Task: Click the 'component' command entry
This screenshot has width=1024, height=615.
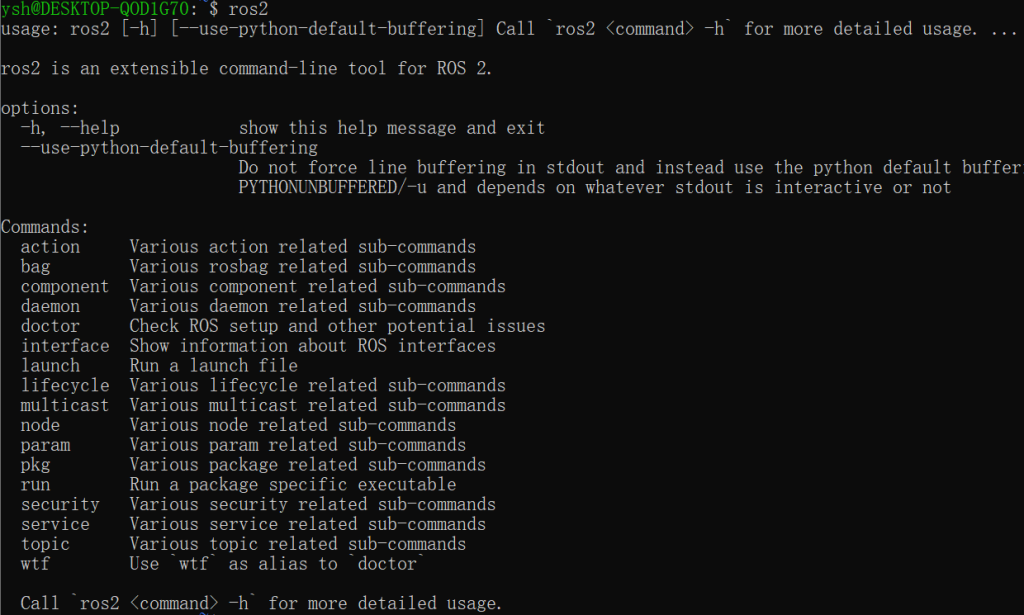Action: [65, 287]
